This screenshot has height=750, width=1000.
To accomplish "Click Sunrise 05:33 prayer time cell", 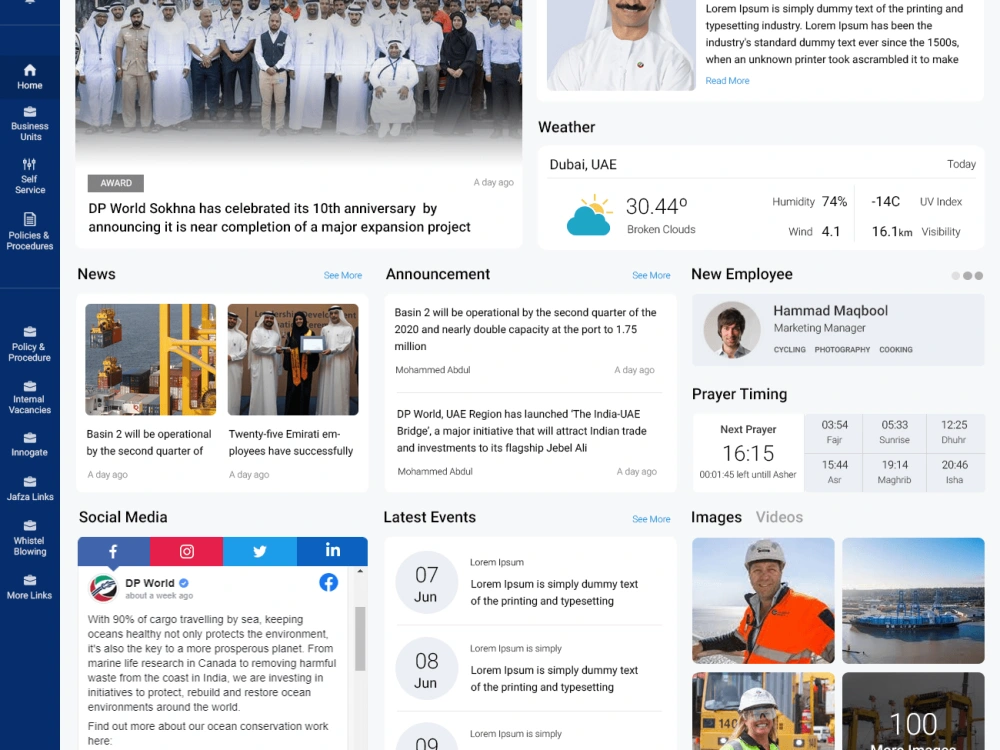I will pyautogui.click(x=894, y=432).
